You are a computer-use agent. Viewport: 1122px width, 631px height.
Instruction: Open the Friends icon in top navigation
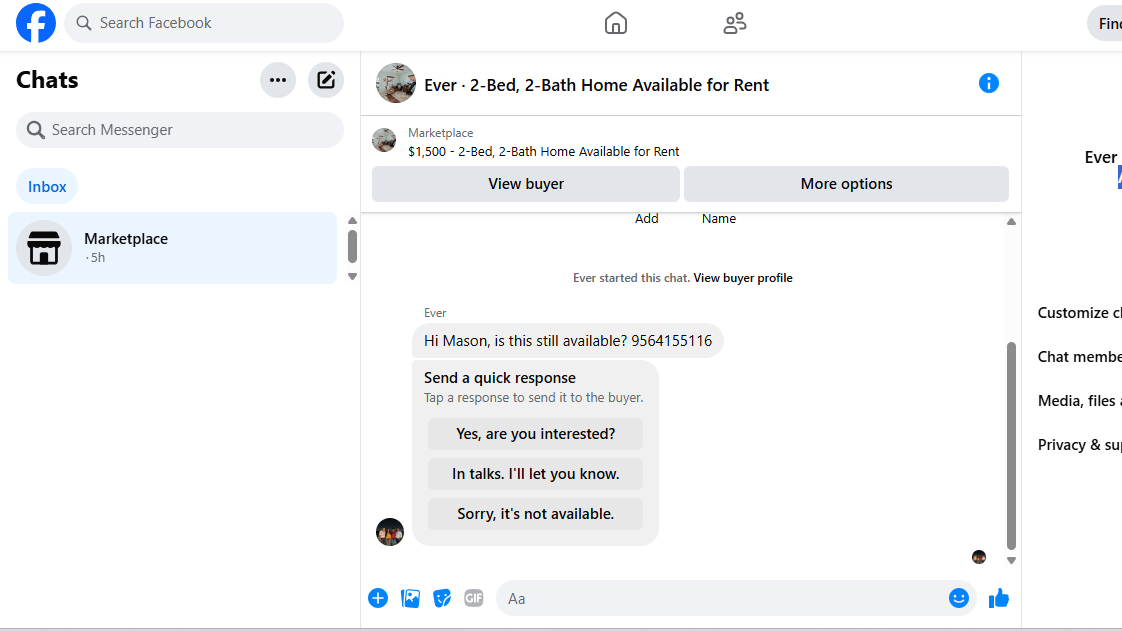pyautogui.click(x=734, y=23)
